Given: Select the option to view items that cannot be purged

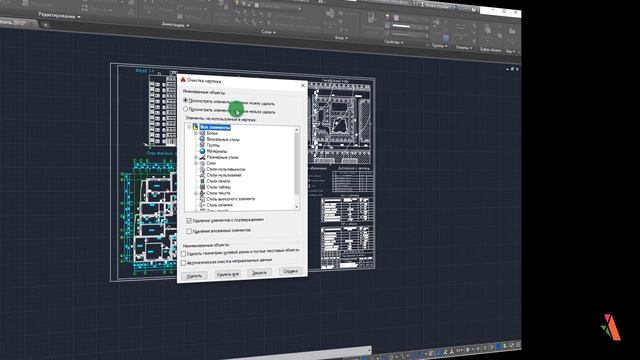Looking at the screenshot, I should coord(186,109).
